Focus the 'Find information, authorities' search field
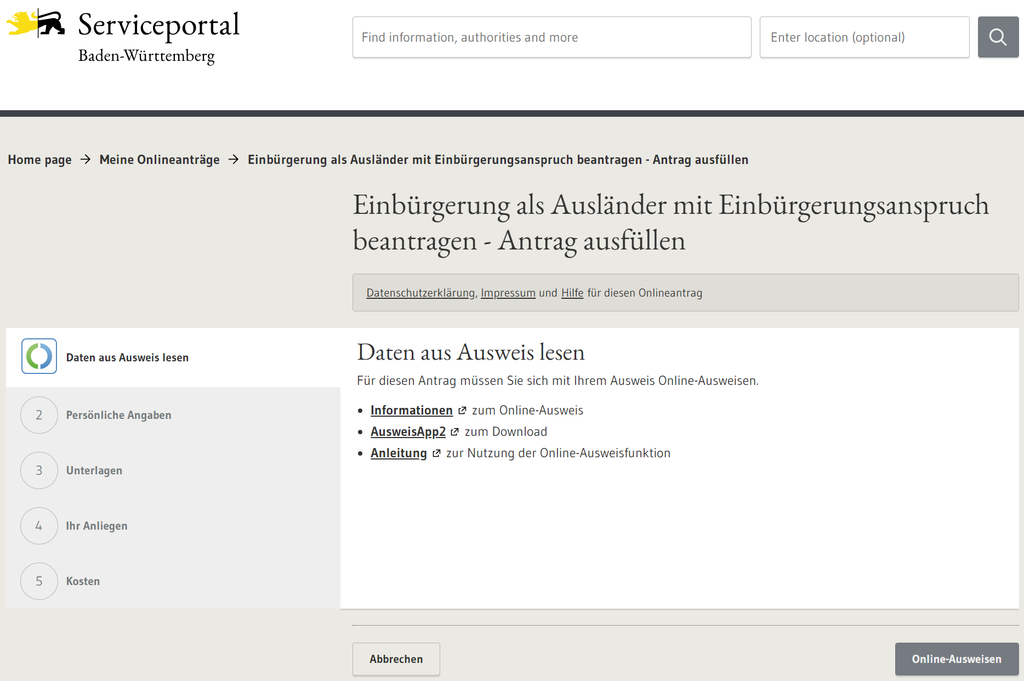This screenshot has height=681, width=1024. click(x=551, y=37)
